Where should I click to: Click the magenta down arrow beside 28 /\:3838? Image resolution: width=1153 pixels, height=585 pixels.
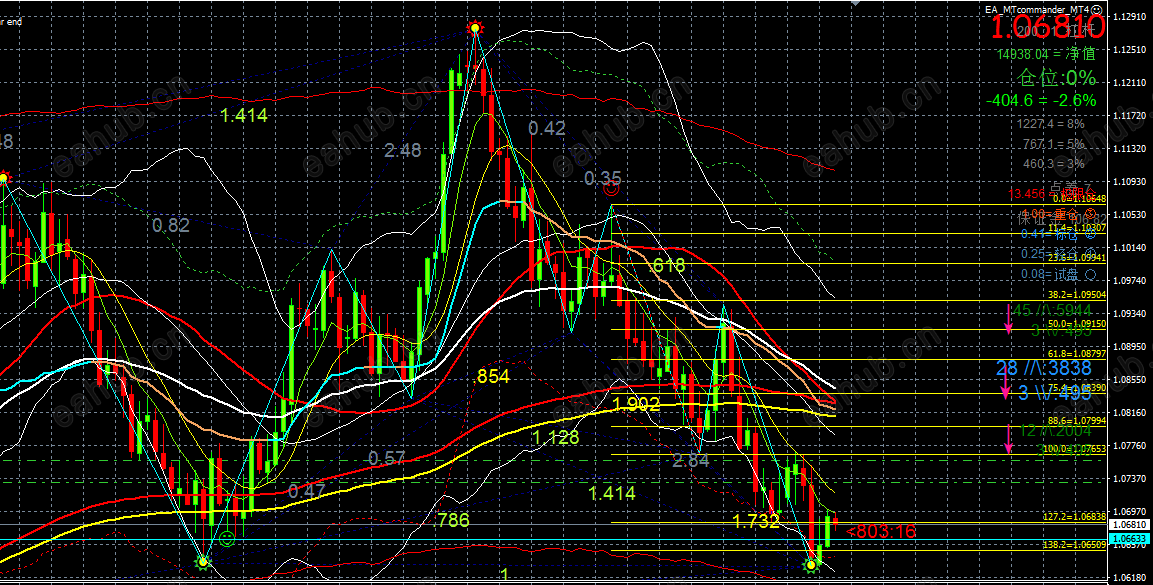[1004, 384]
